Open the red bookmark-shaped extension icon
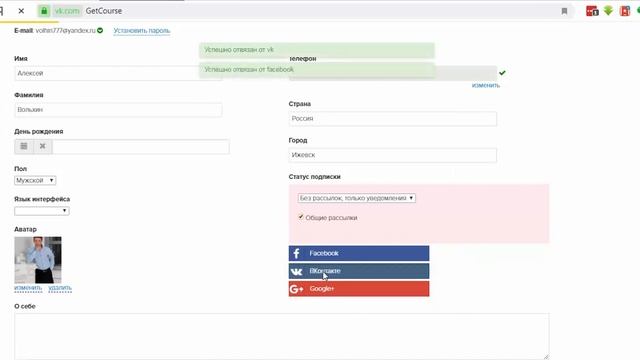This screenshot has width=640, height=360. pos(625,11)
